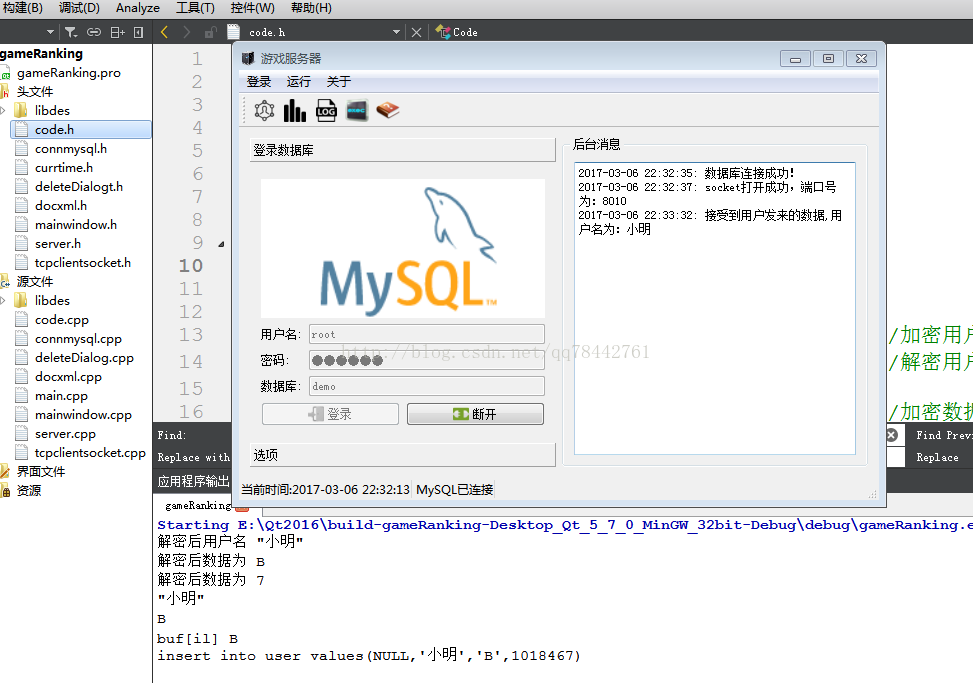973x683 pixels.
Task: Open the 调试(D) menu
Action: click(x=79, y=8)
